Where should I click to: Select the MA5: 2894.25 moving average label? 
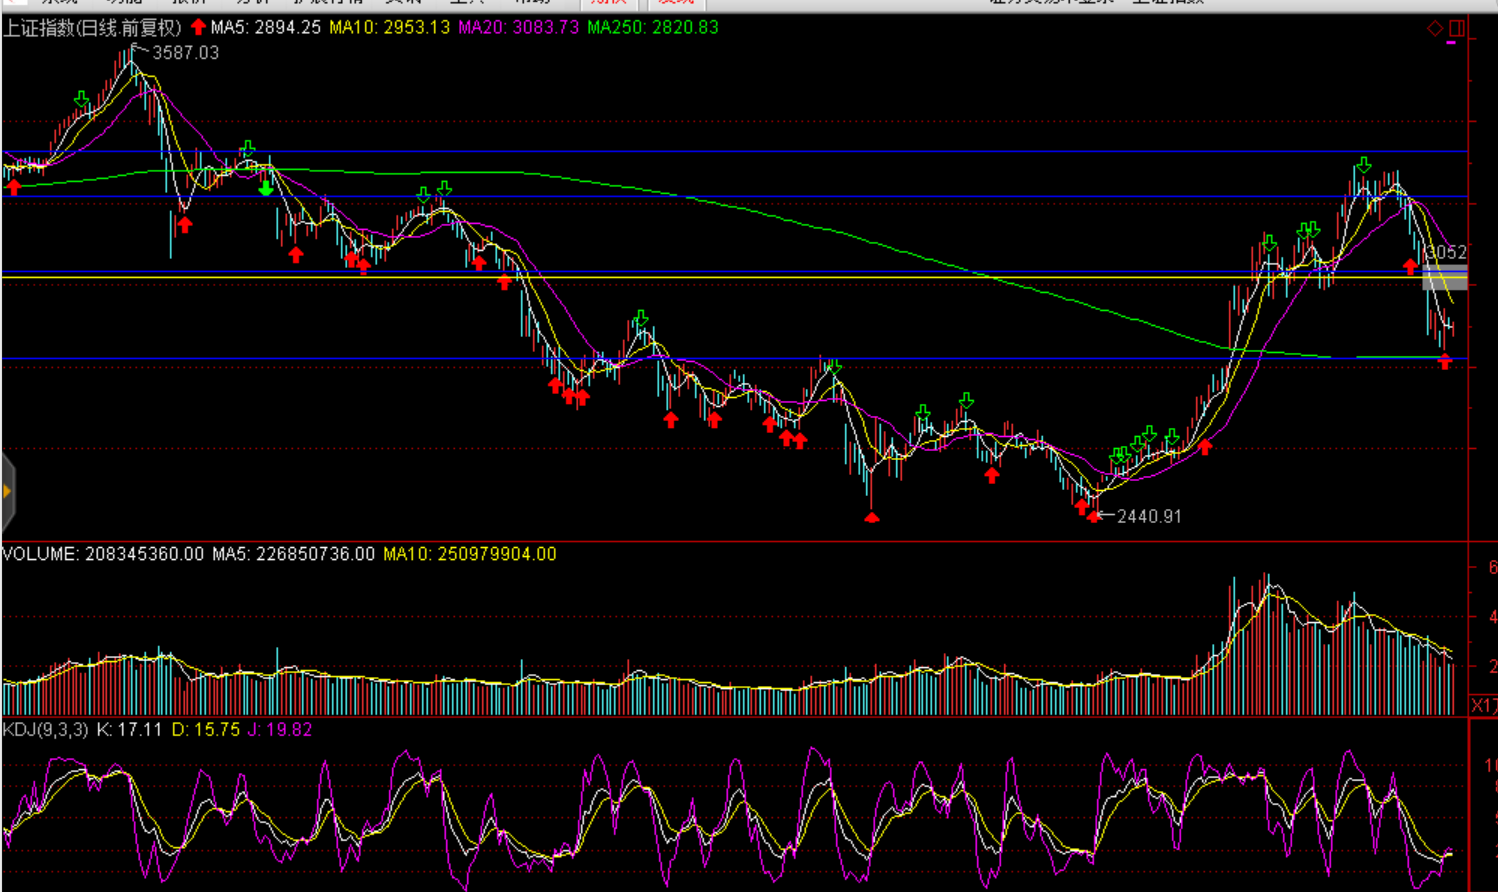pyautogui.click(x=265, y=28)
